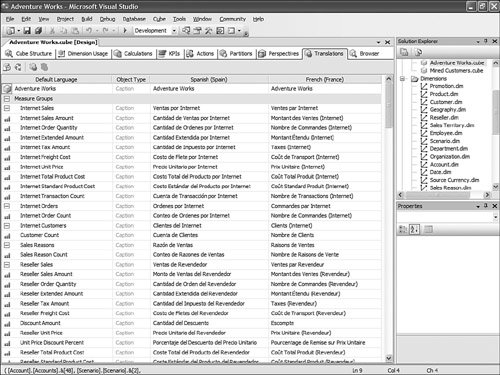The image size is (500, 375).
Task: Click the translations grid vertical scrollbar thumb
Action: click(388, 106)
